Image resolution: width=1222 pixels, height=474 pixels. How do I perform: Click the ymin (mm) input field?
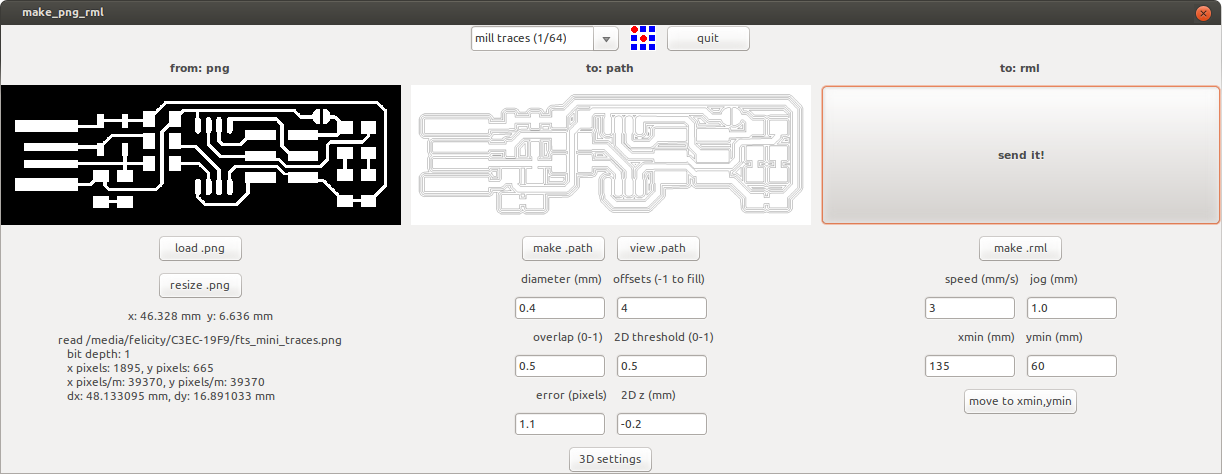[x=1072, y=366]
